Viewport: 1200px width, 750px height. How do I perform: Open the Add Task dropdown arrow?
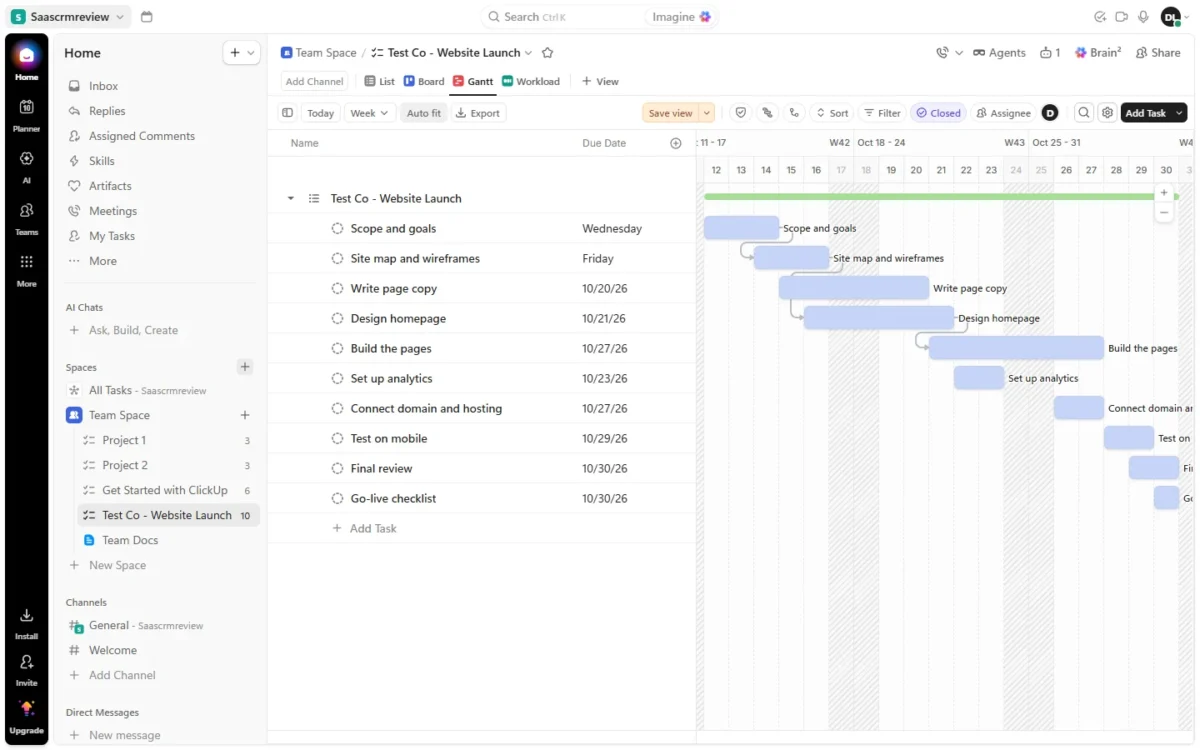[1179, 113]
